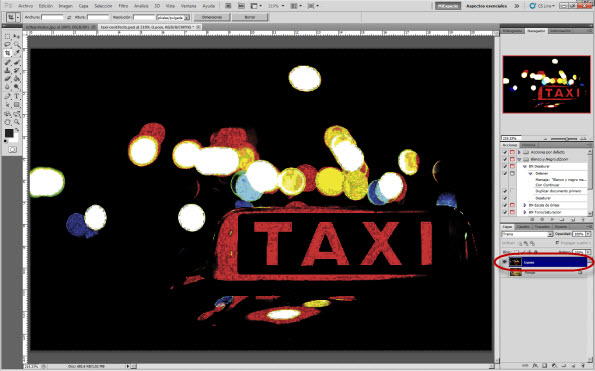Screen dimensions: 595x371
Task: Select the Quick Selection tool
Action: pos(17,45)
